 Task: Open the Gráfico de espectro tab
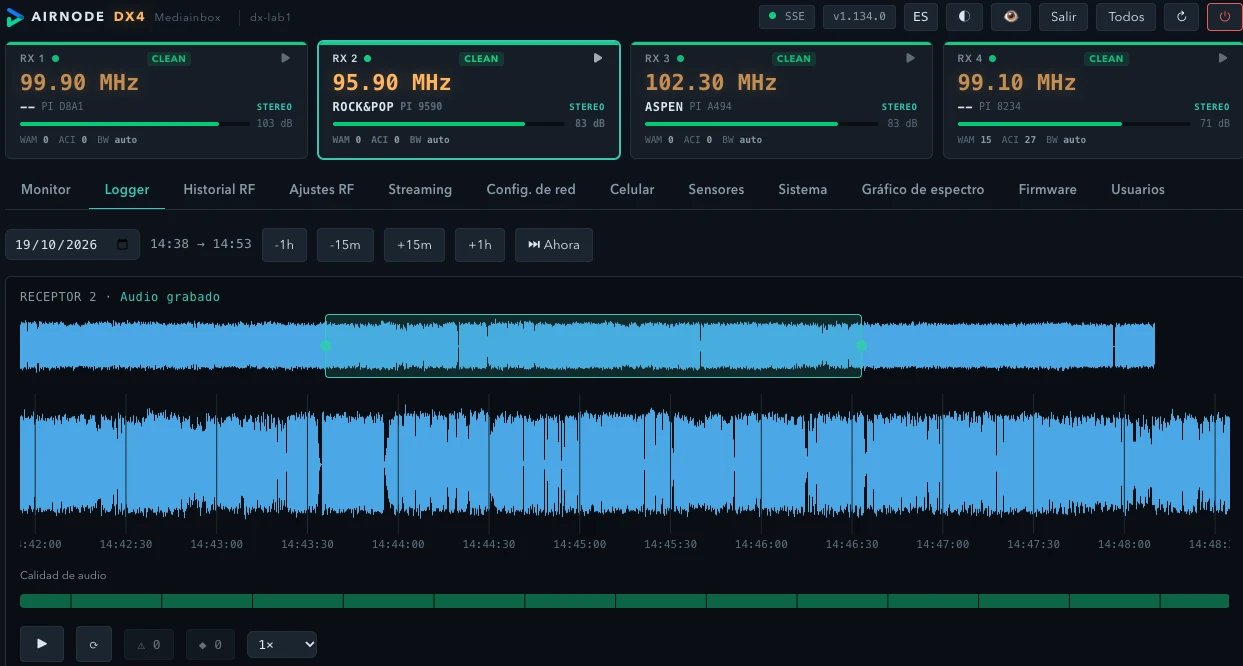click(x=923, y=189)
